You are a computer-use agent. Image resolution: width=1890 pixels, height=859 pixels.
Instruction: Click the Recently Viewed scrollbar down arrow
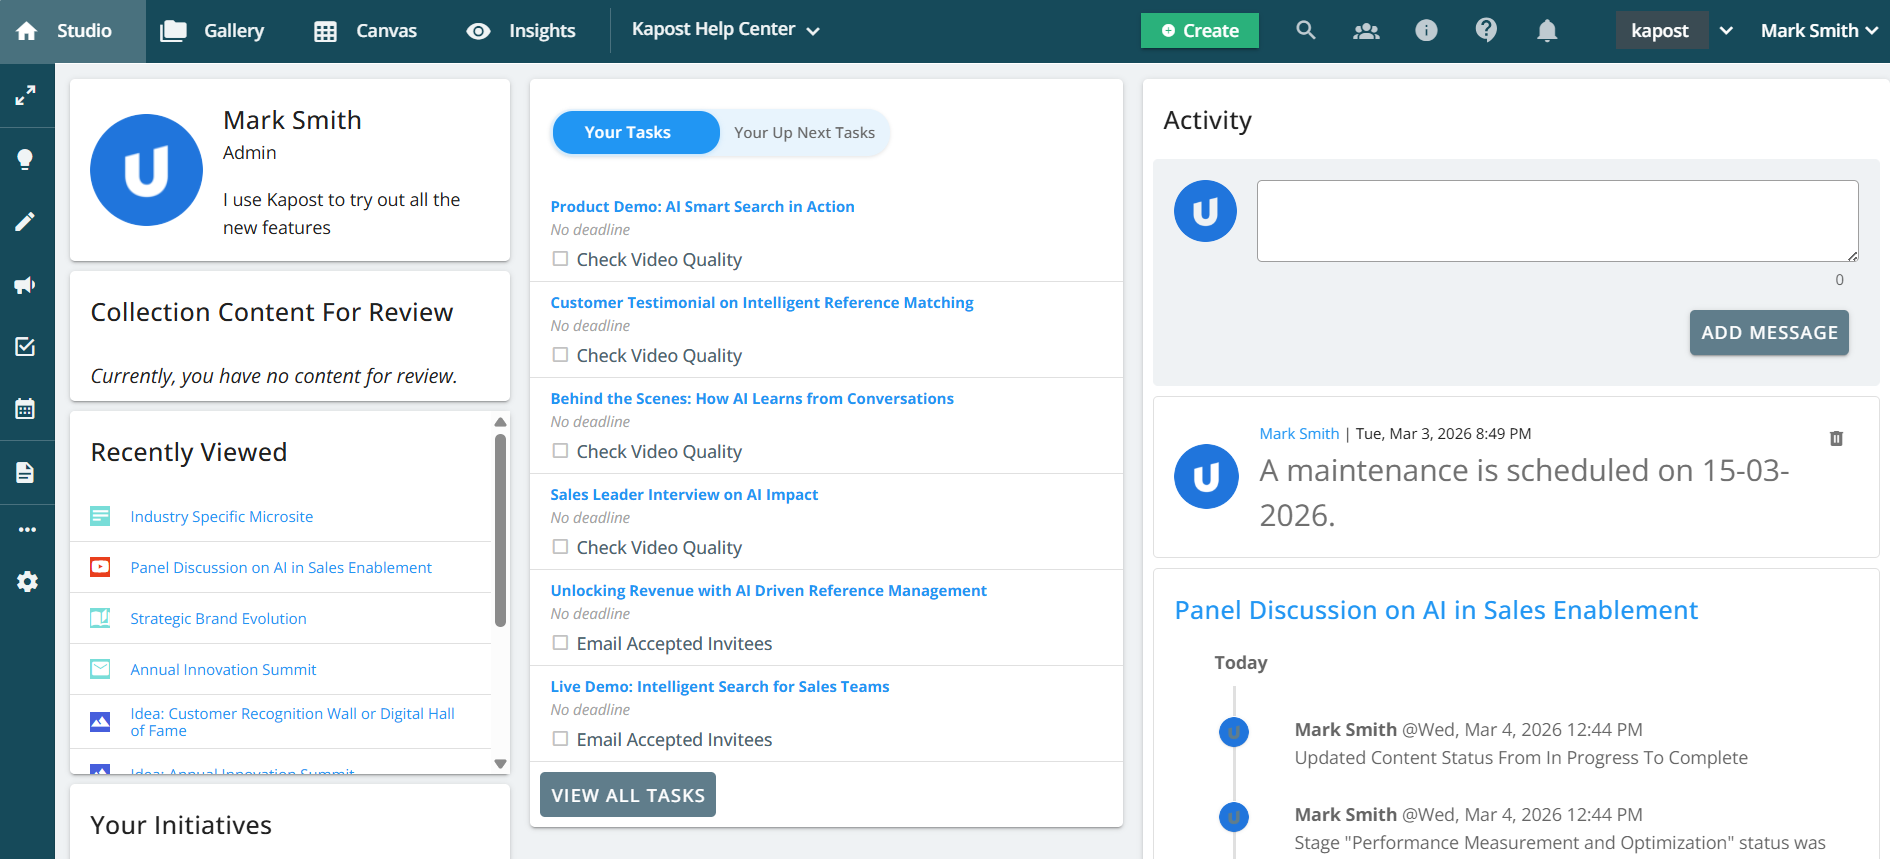[500, 763]
